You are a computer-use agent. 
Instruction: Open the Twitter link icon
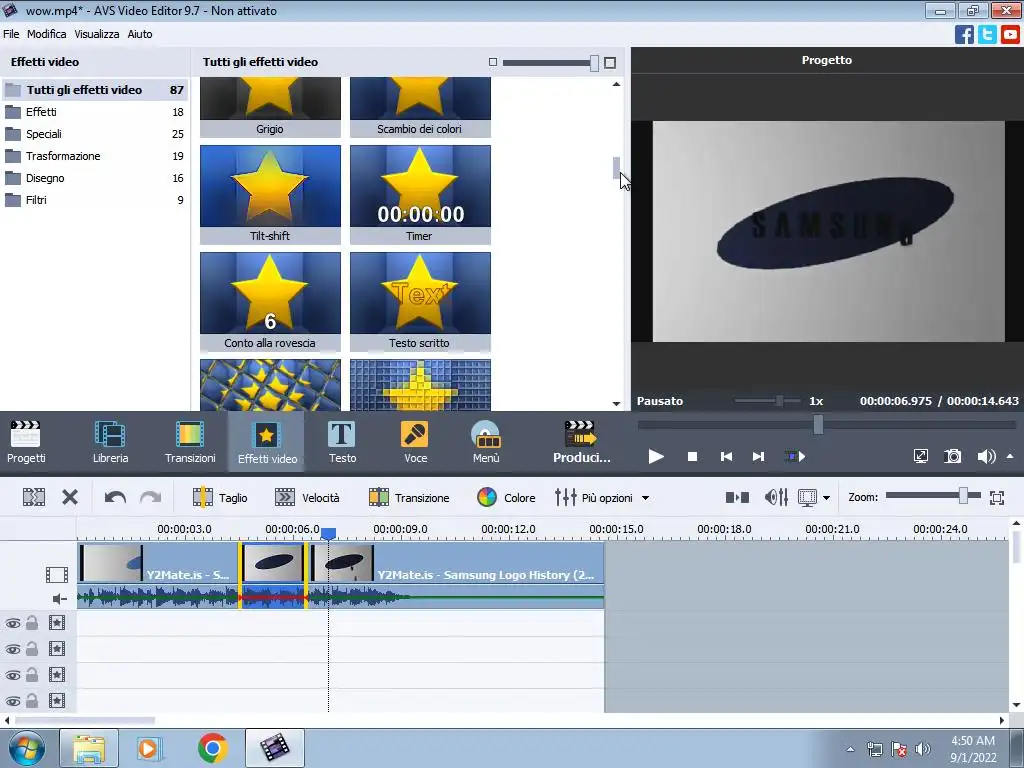pyautogui.click(x=987, y=34)
